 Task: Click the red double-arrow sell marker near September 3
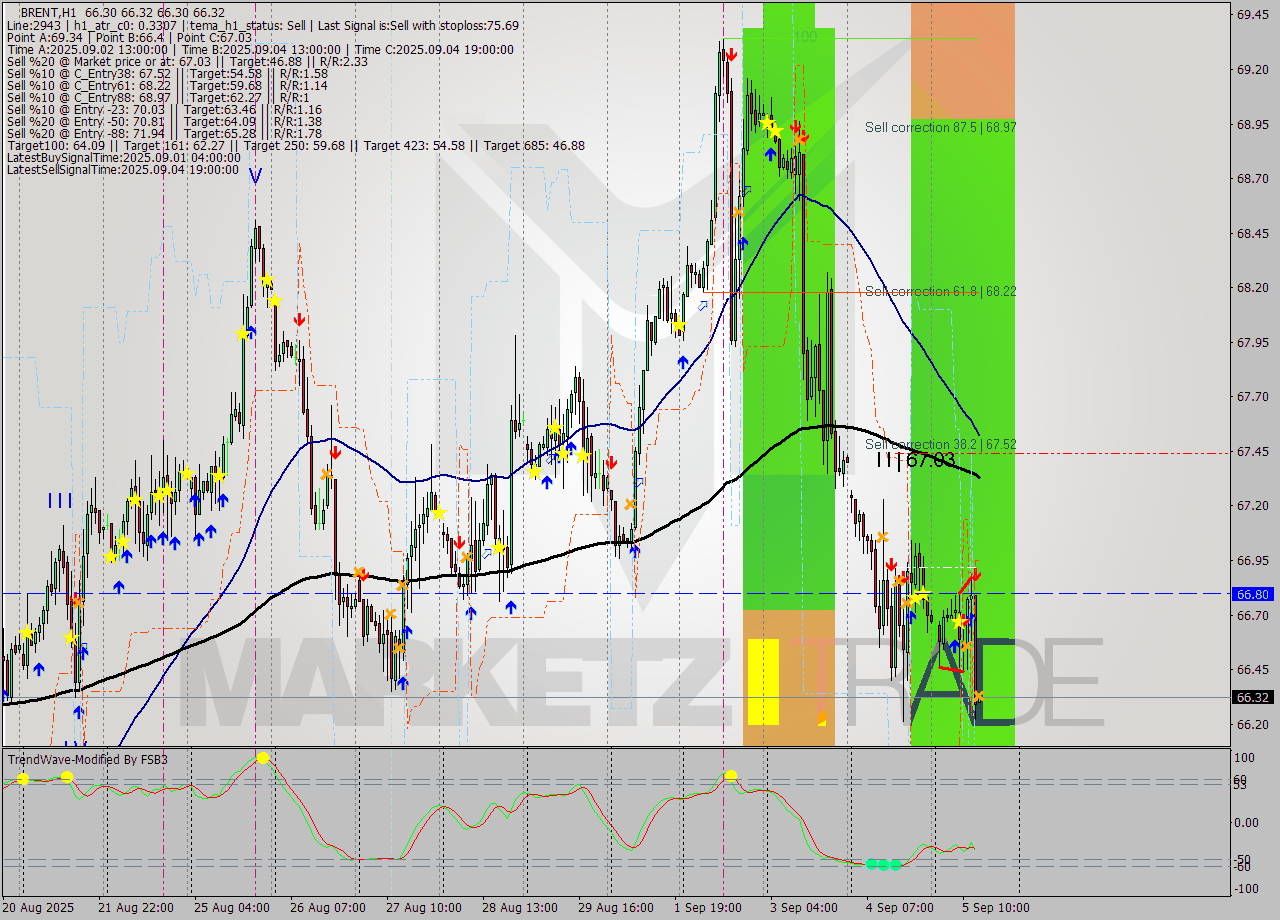797,128
